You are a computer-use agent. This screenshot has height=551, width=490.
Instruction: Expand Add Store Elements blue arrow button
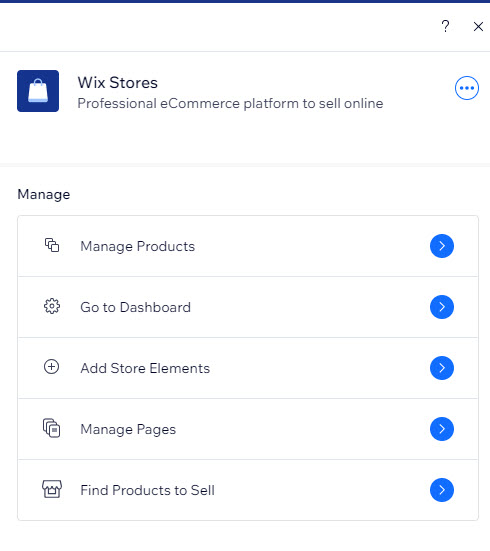click(x=441, y=368)
